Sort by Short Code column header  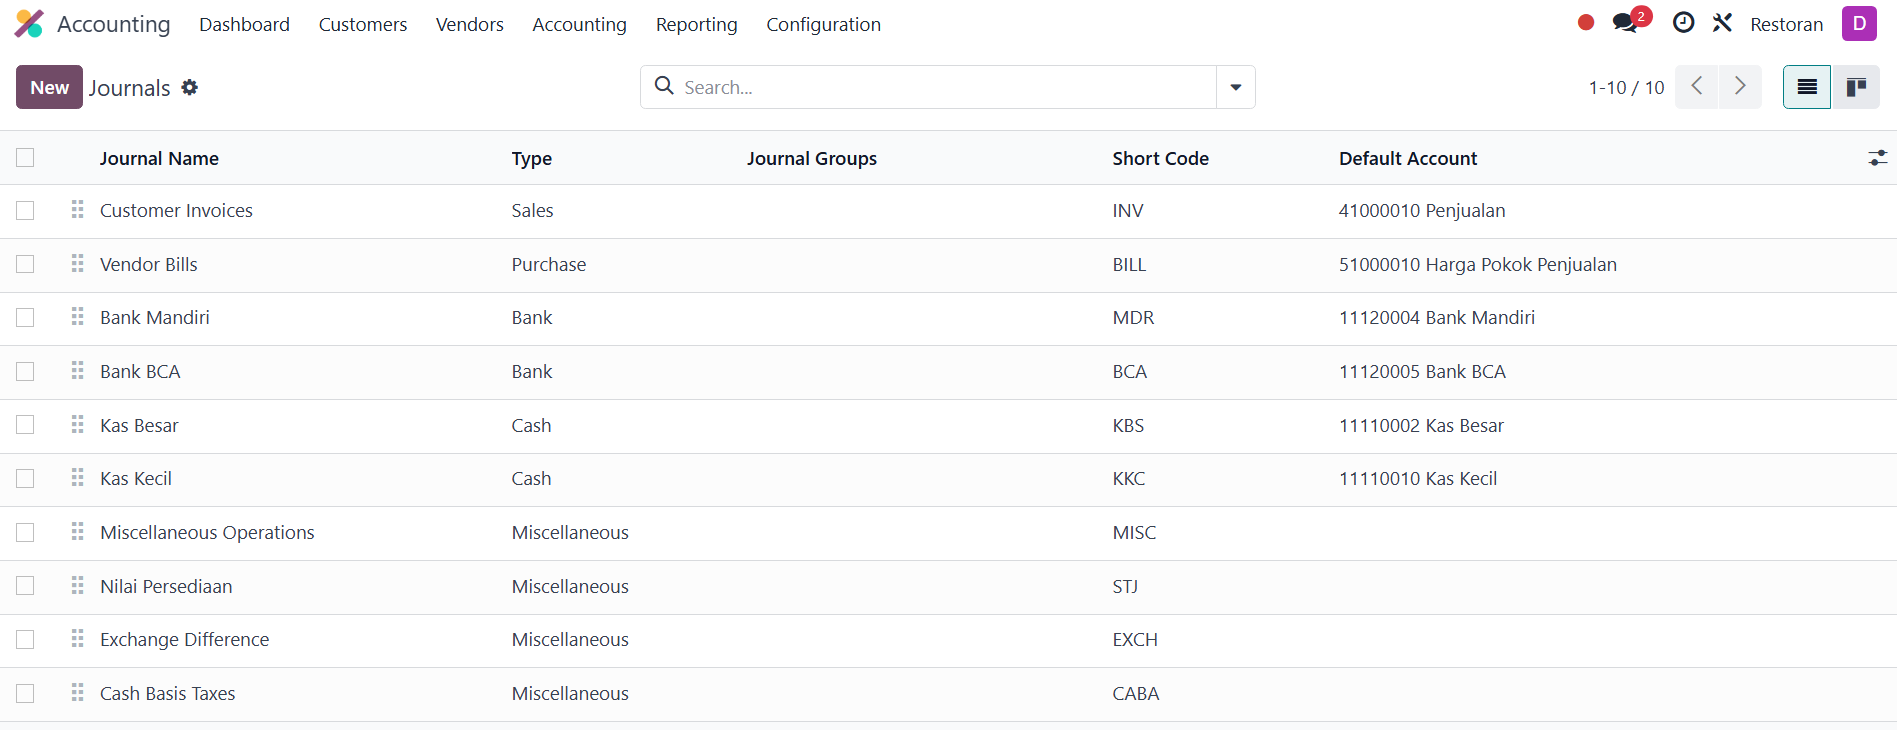tap(1160, 158)
